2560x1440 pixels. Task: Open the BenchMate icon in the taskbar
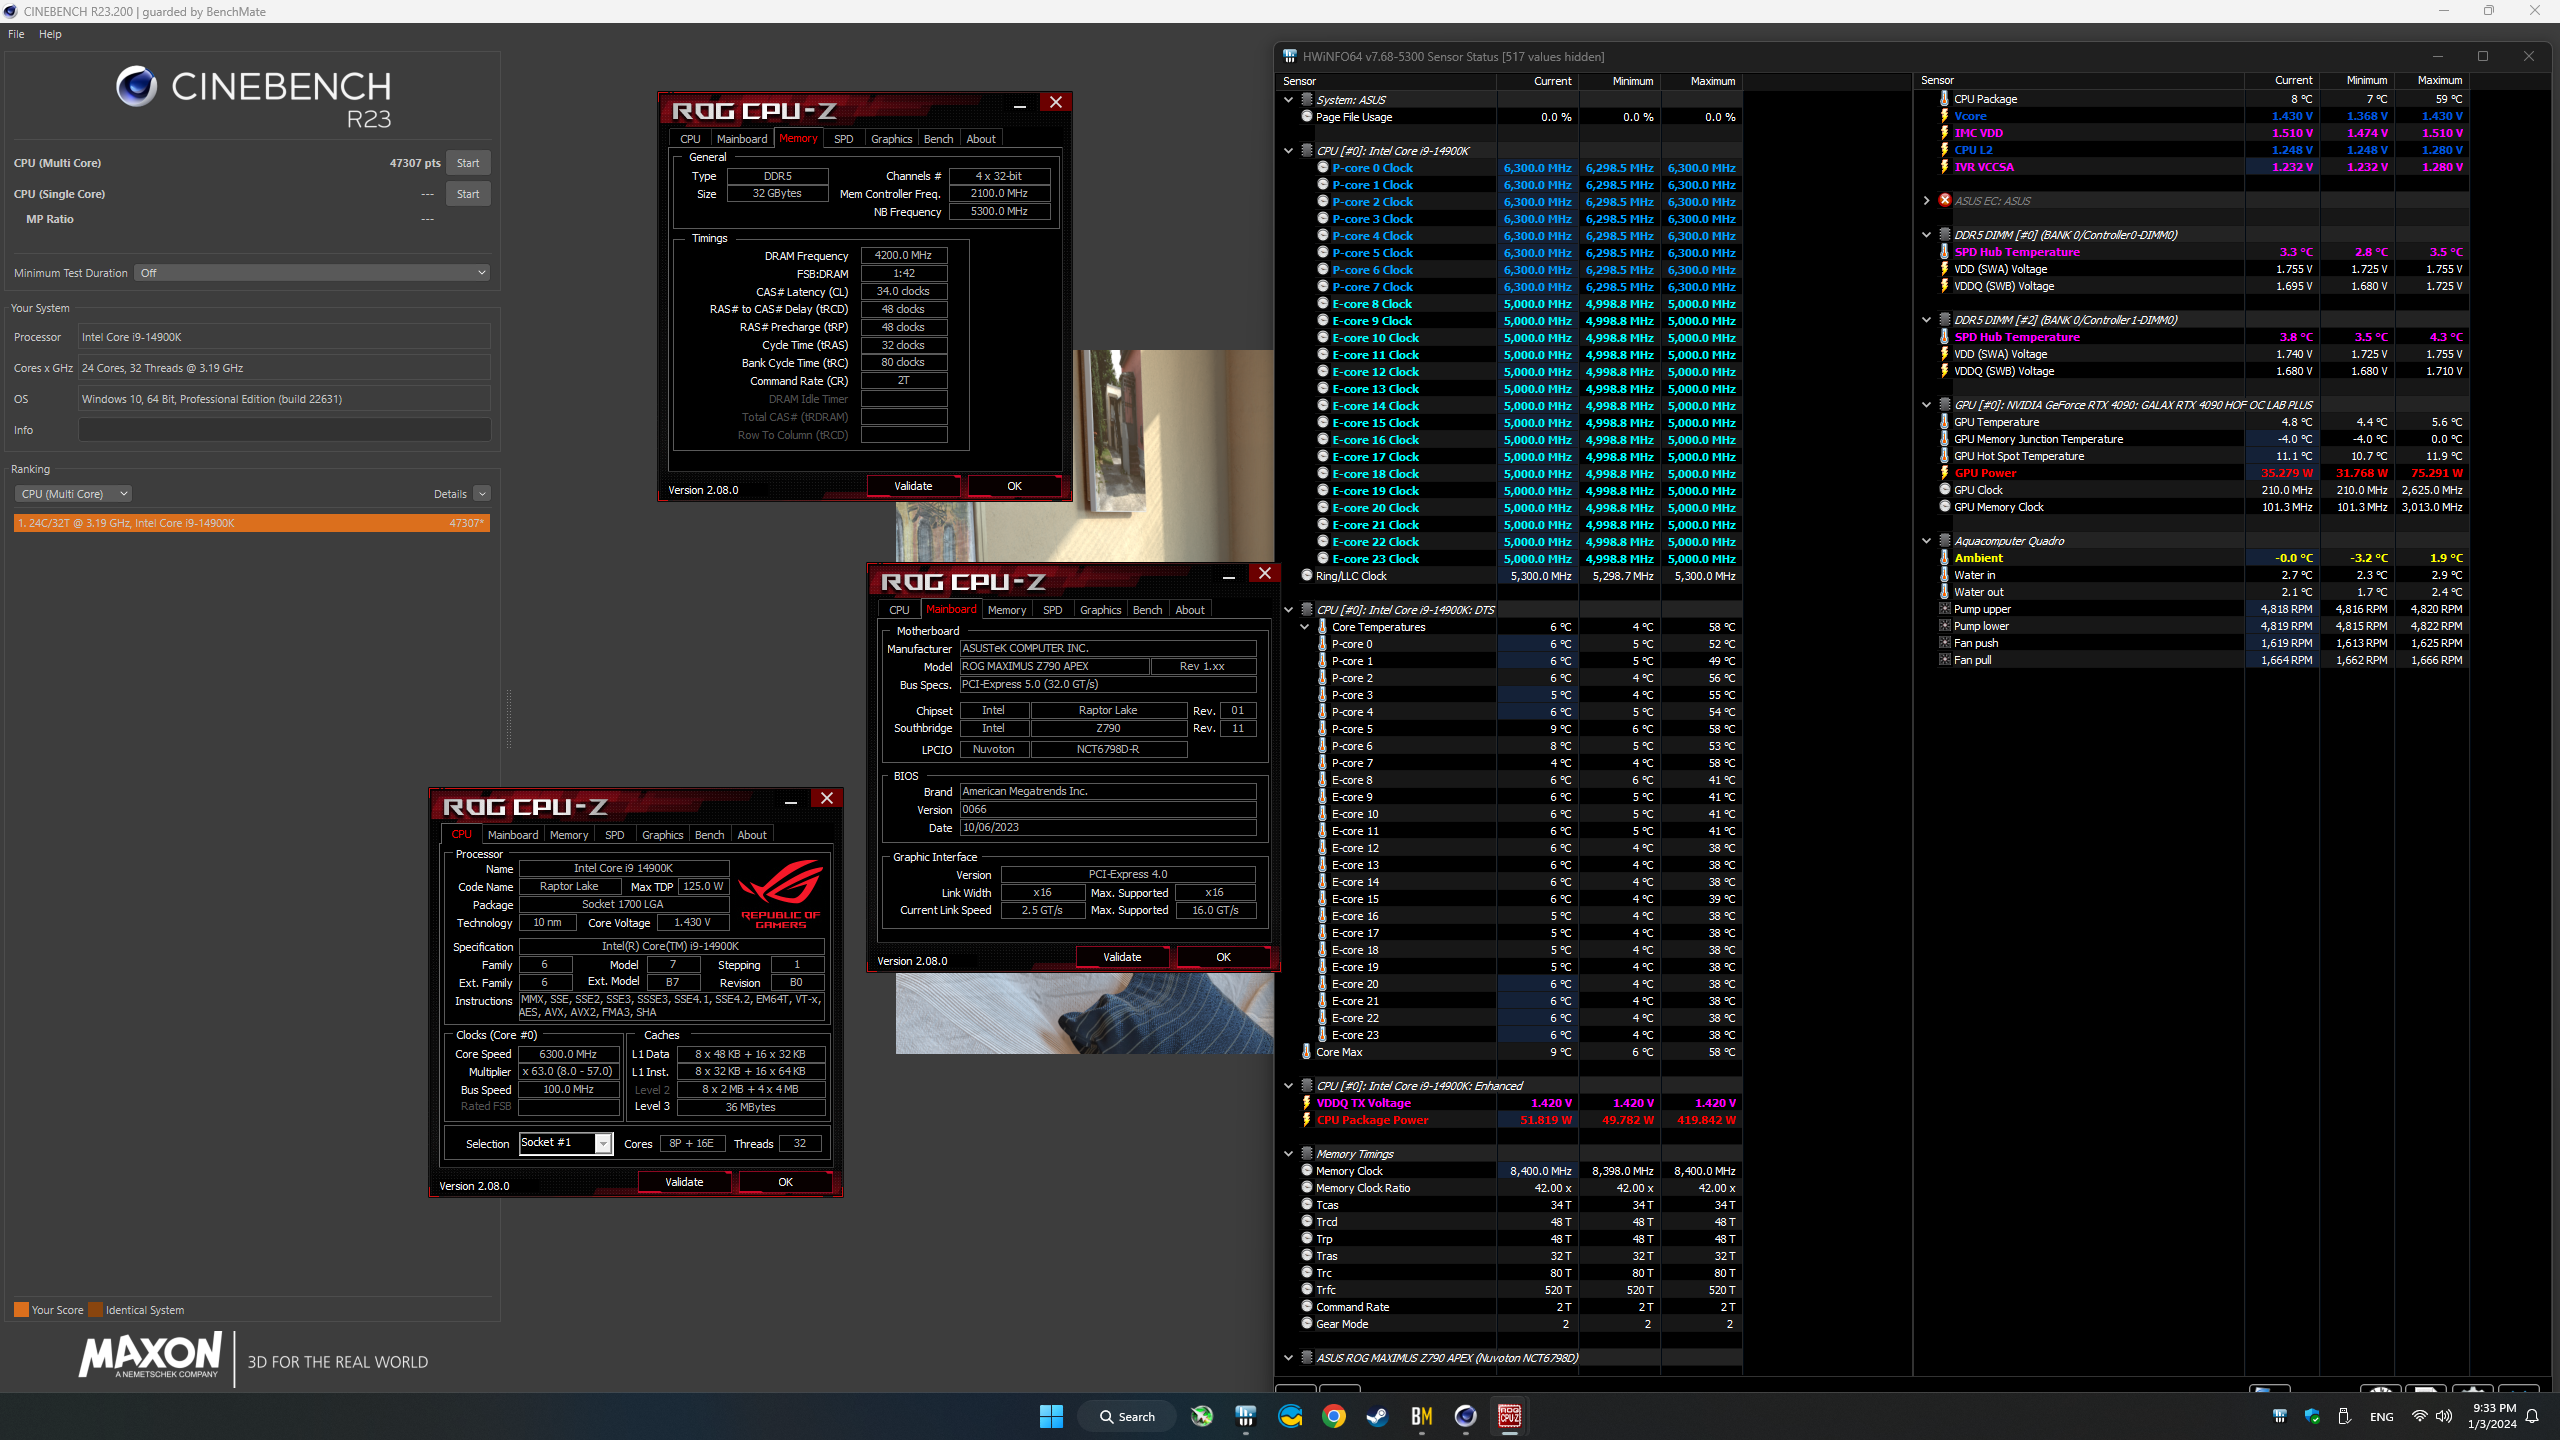(1421, 1416)
